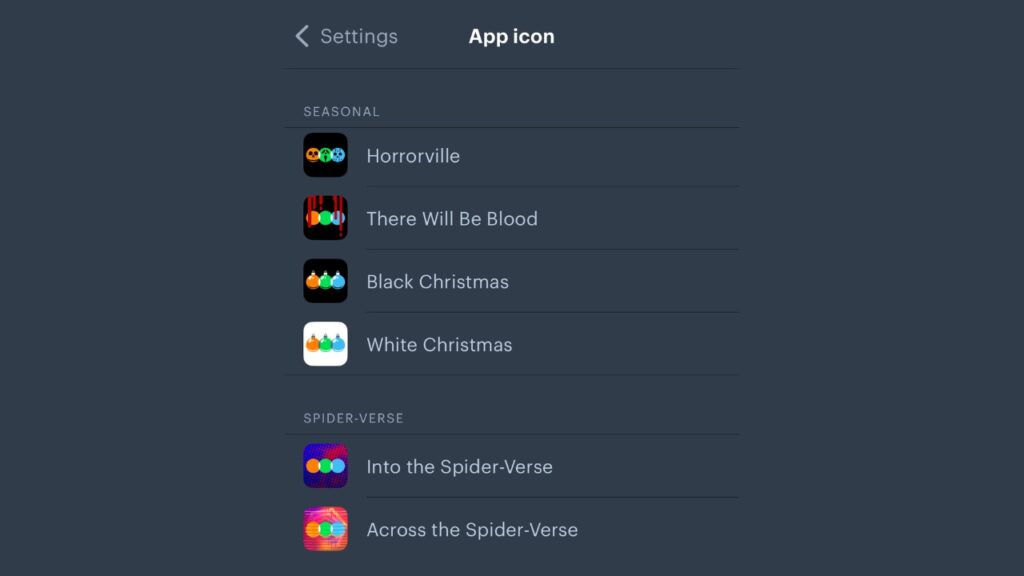Click the SEASONAL section header
This screenshot has height=576, width=1024.
pyautogui.click(x=341, y=112)
